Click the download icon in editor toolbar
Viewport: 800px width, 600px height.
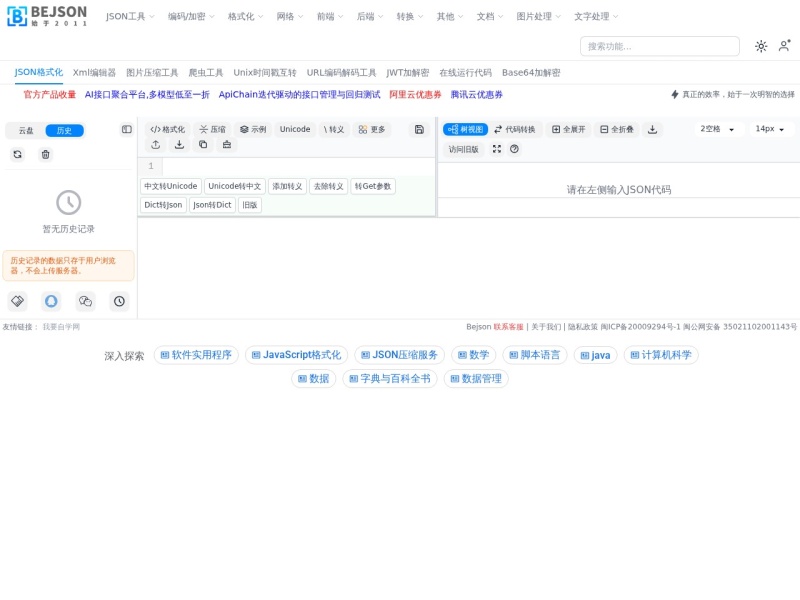(x=179, y=145)
